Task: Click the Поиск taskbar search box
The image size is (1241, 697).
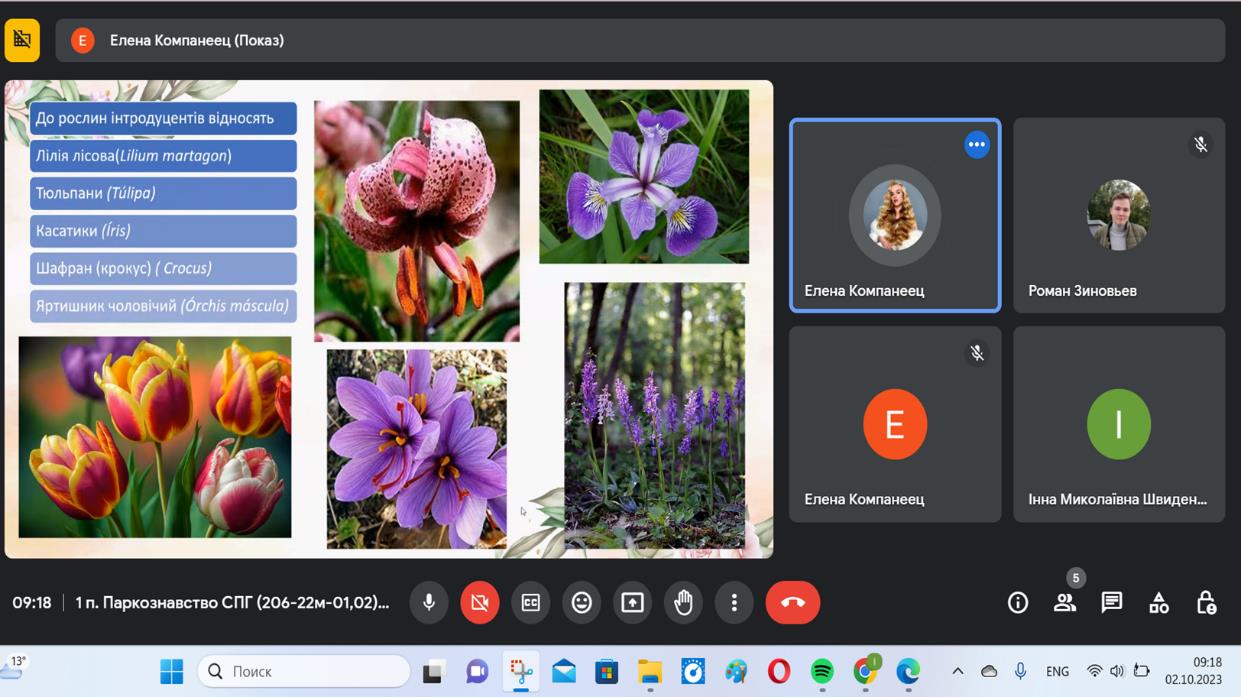Action: pos(305,671)
